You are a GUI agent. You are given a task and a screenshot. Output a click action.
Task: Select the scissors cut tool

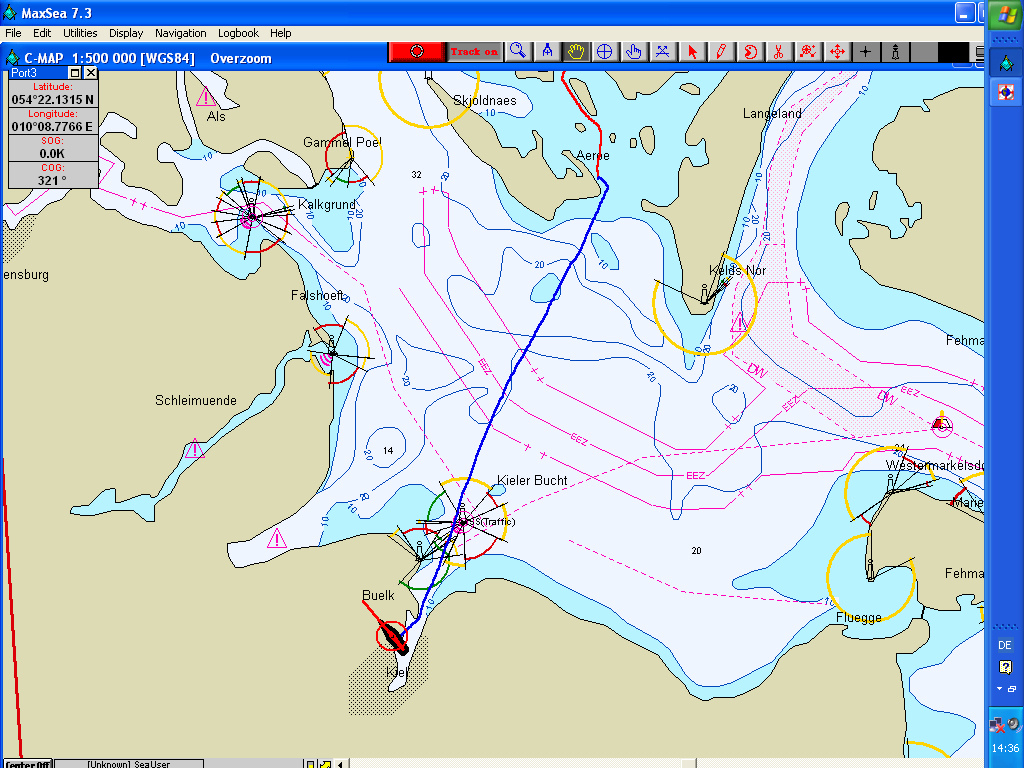click(778, 52)
